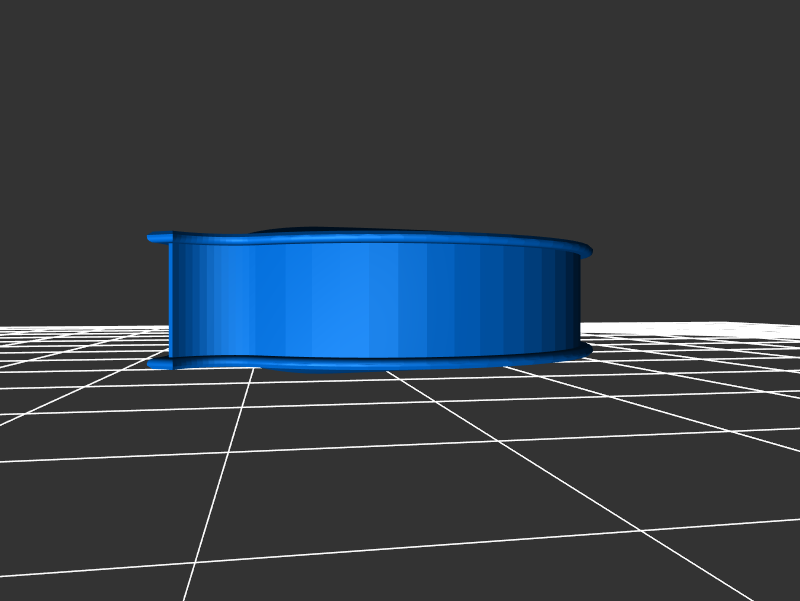800x601 pixels.
Task: Click the empty background in the top-right corner
Action: (x=760, y=40)
